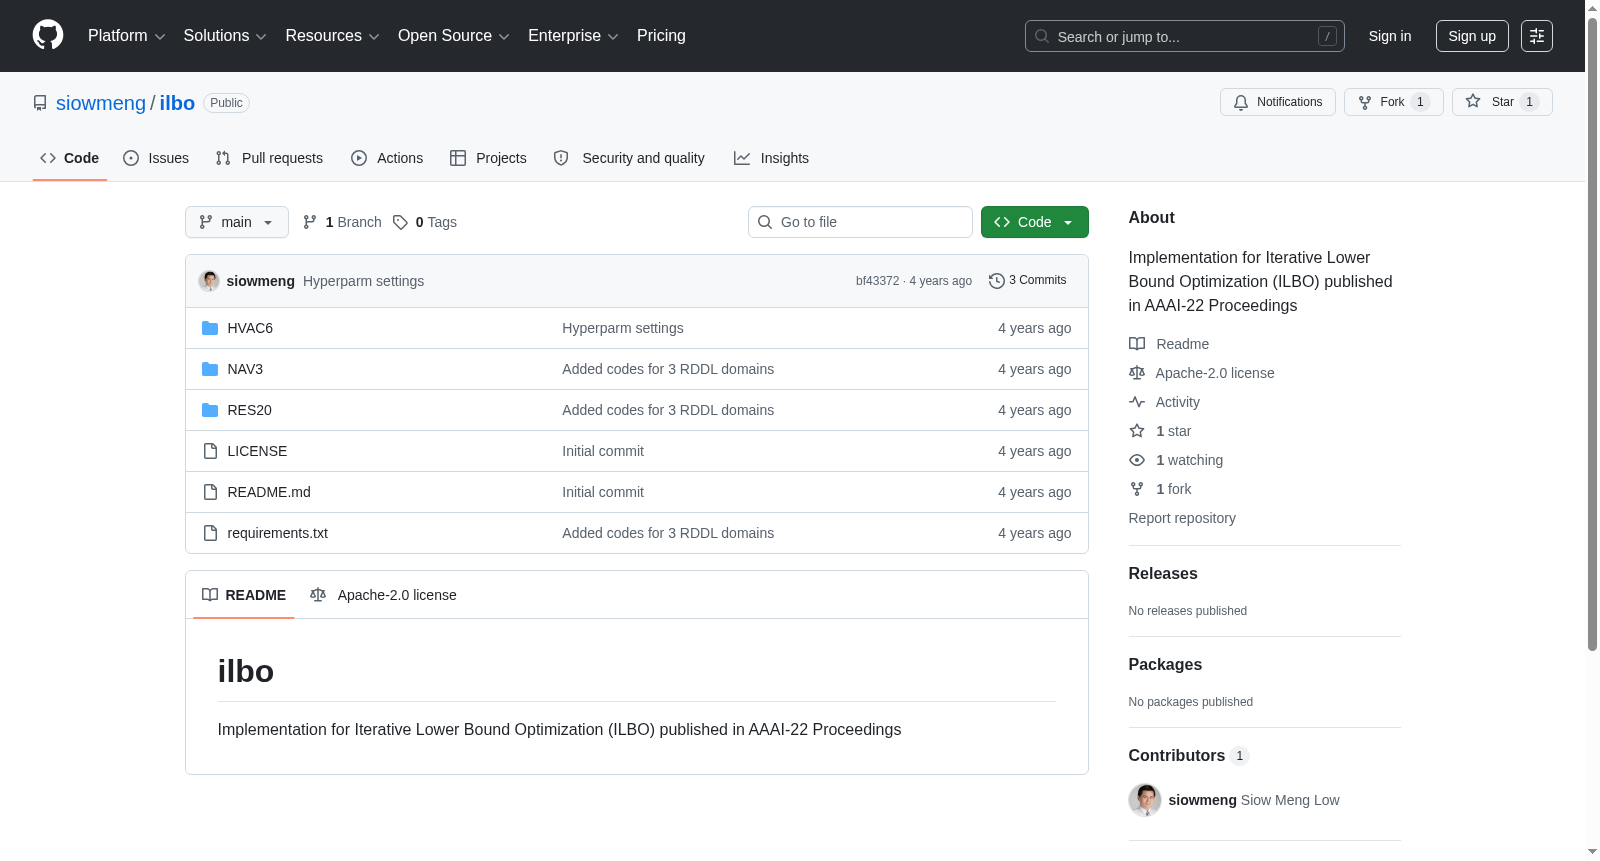Viewport: 1600px width, 861px height.
Task: Click the Notifications button
Action: point(1278,102)
